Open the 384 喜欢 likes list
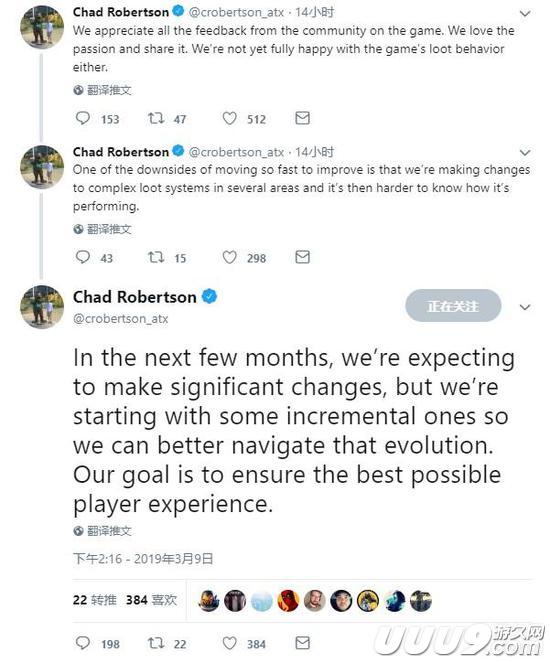 [x=151, y=600]
